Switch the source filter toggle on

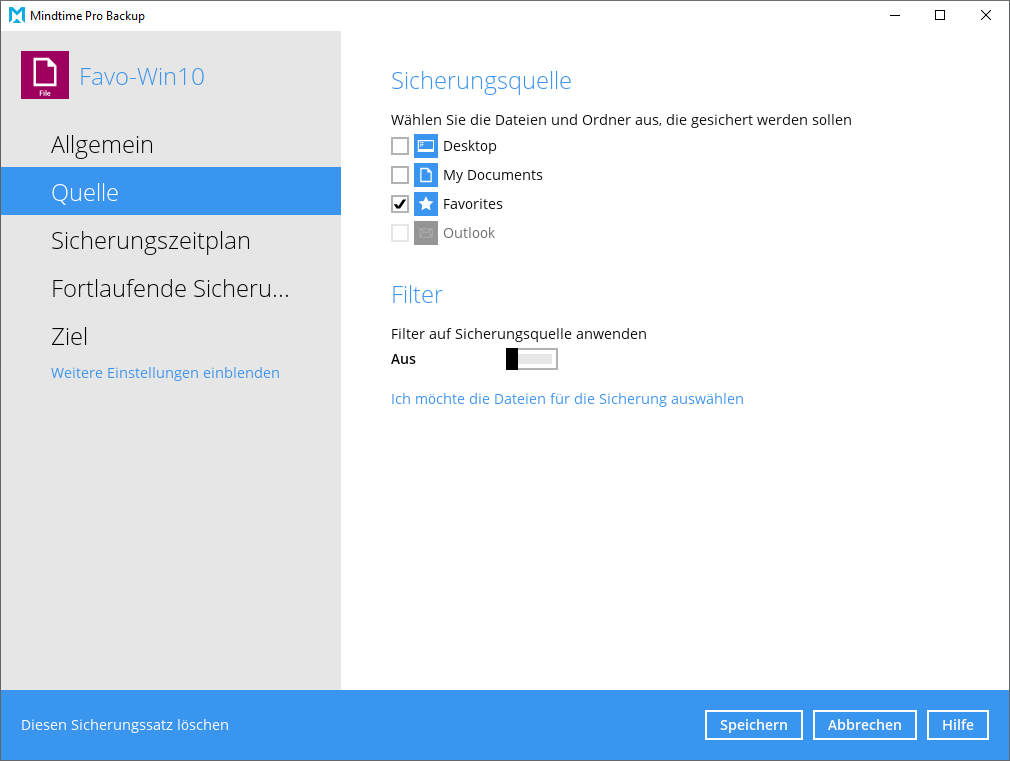pos(531,359)
